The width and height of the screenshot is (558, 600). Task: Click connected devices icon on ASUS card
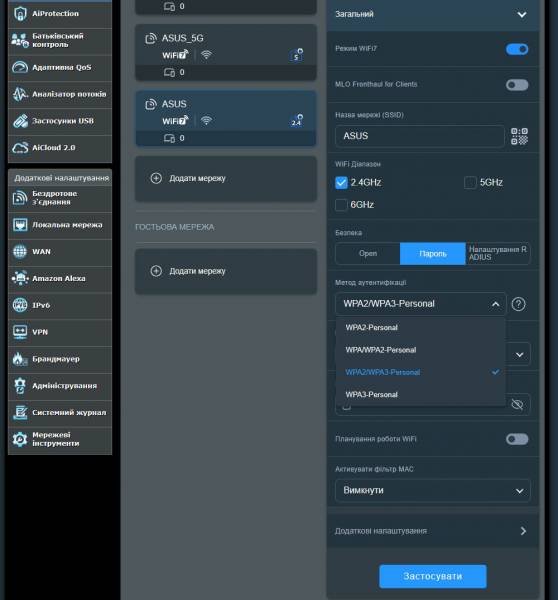click(x=169, y=138)
